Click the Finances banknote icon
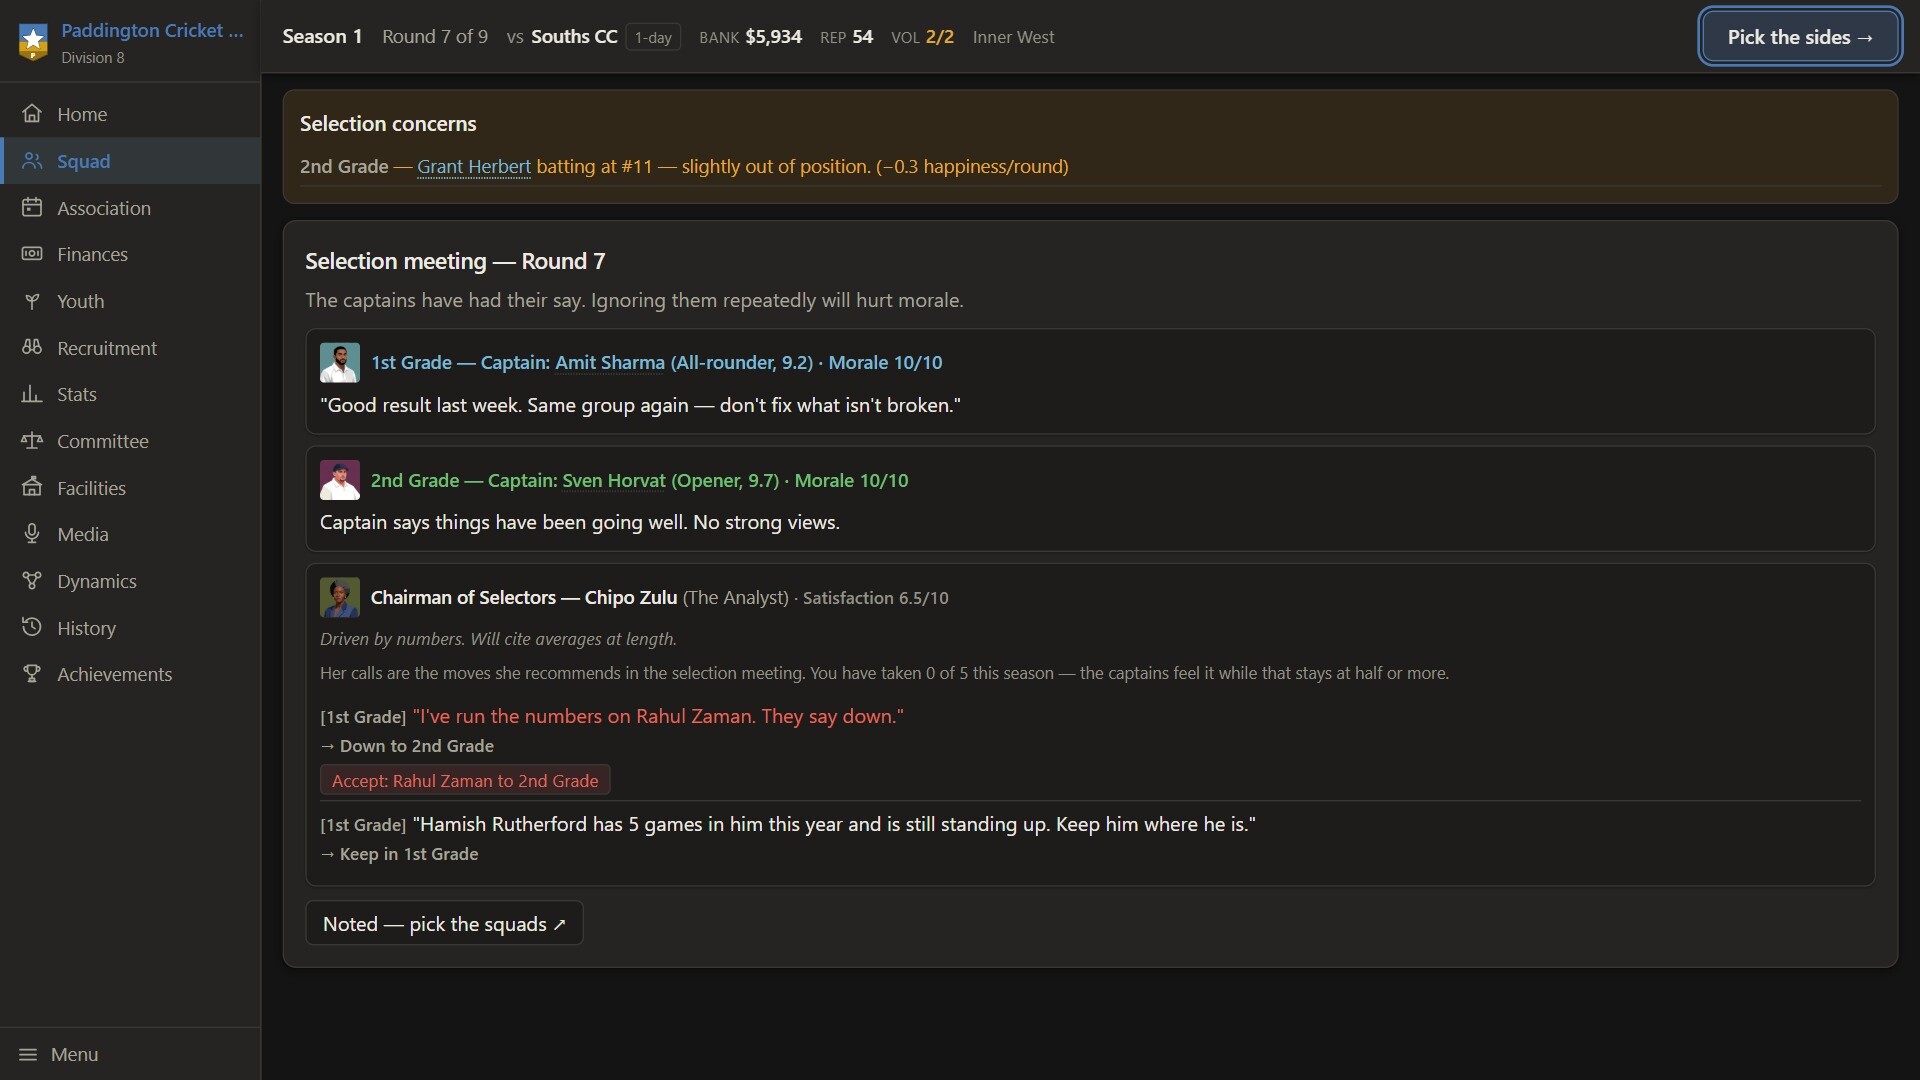 click(32, 254)
